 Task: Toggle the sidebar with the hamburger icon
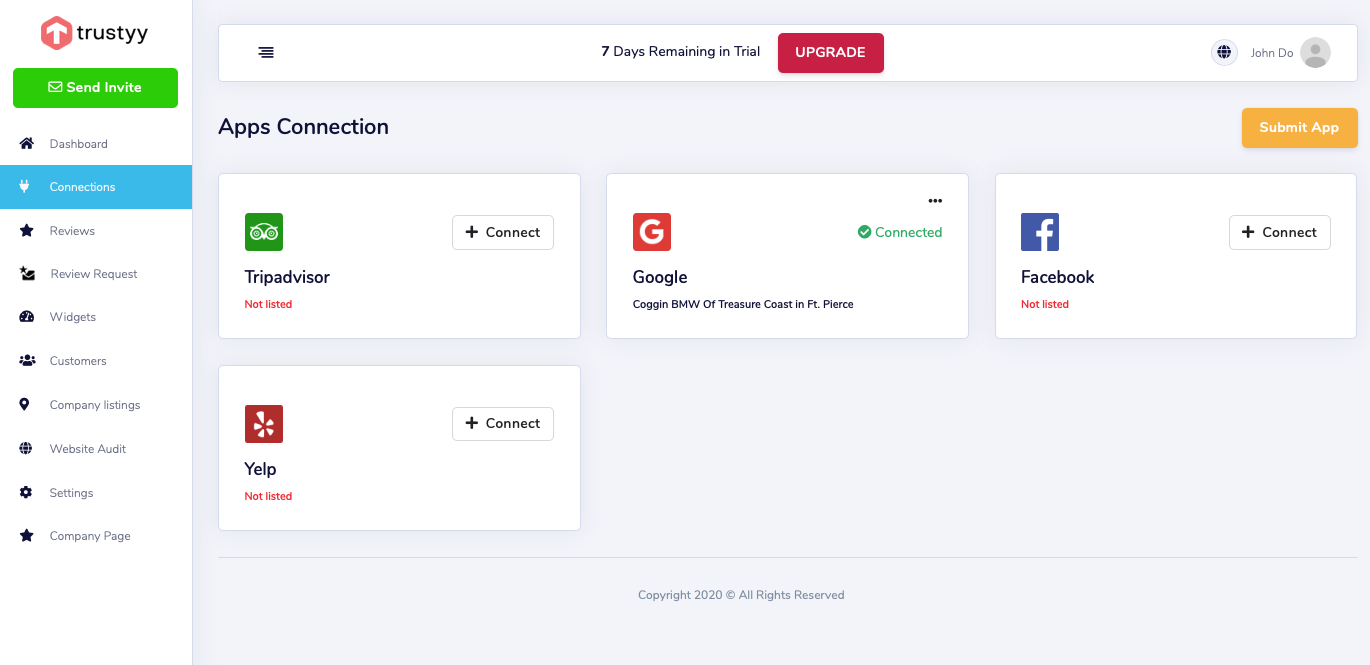(266, 52)
